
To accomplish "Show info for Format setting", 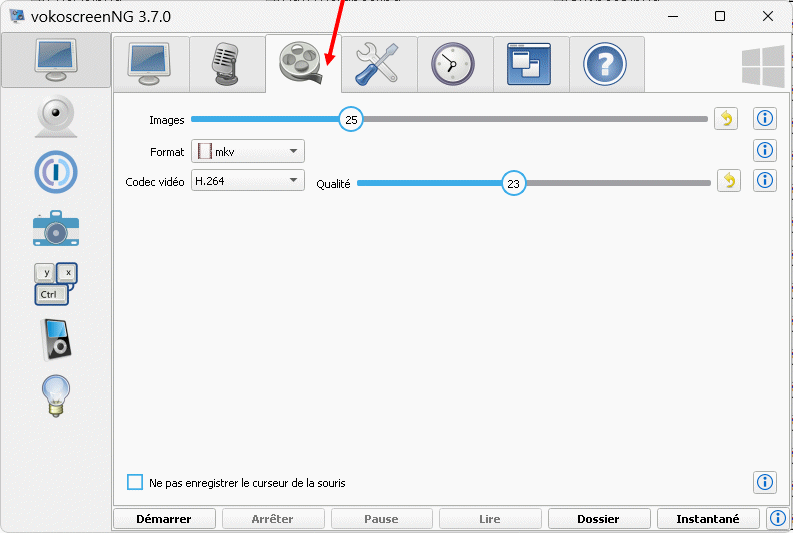I will [x=765, y=150].
